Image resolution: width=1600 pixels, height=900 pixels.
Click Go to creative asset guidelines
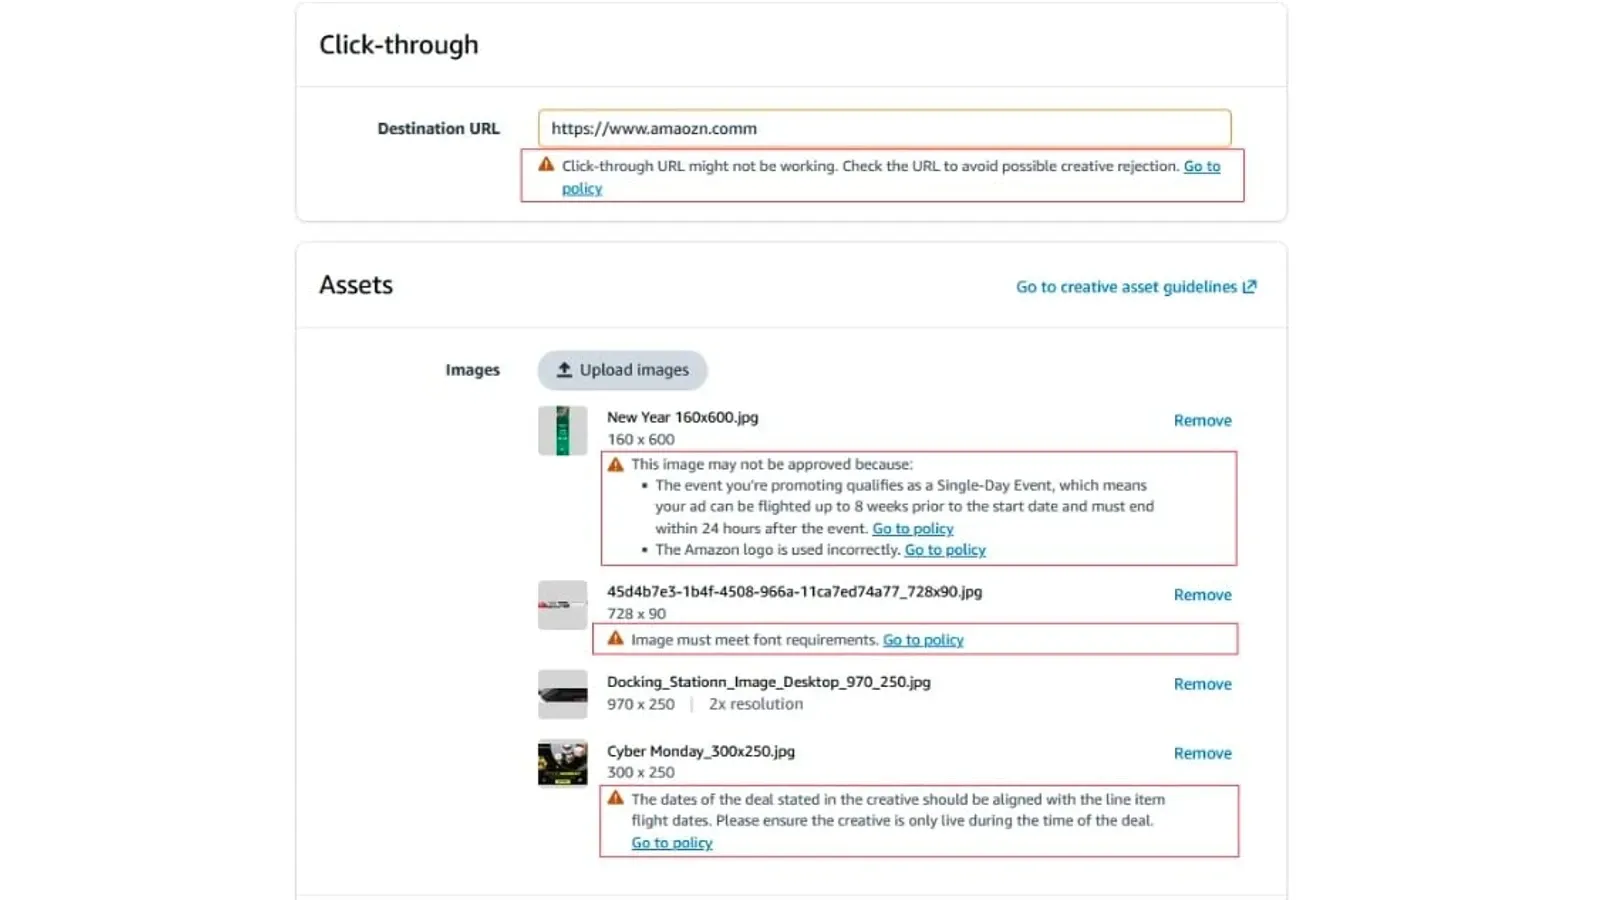click(1125, 286)
